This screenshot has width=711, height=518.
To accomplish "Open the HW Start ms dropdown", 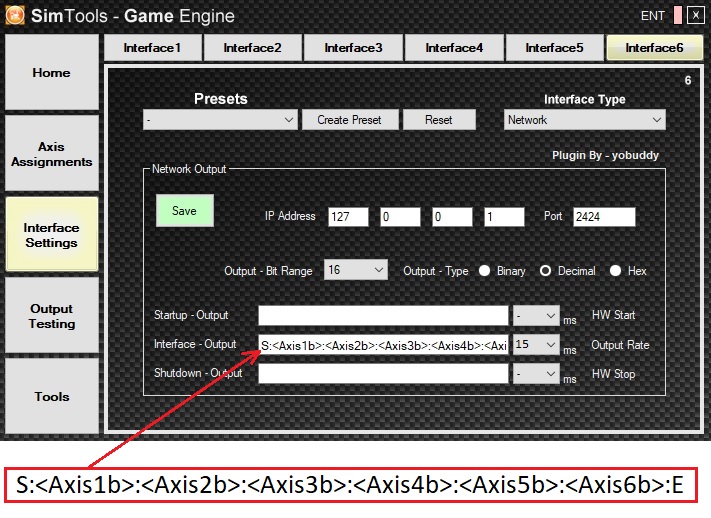I will pyautogui.click(x=536, y=315).
